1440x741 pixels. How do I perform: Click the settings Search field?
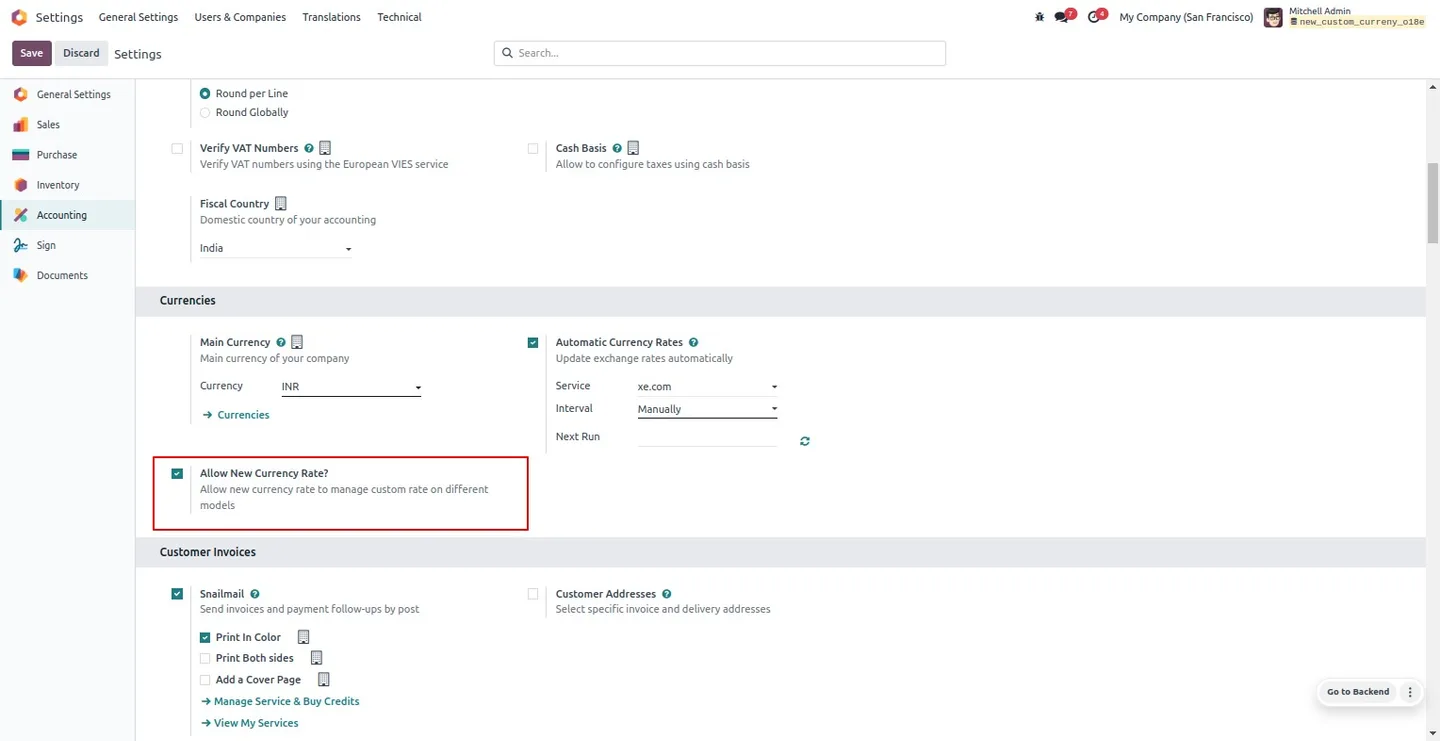[720, 53]
